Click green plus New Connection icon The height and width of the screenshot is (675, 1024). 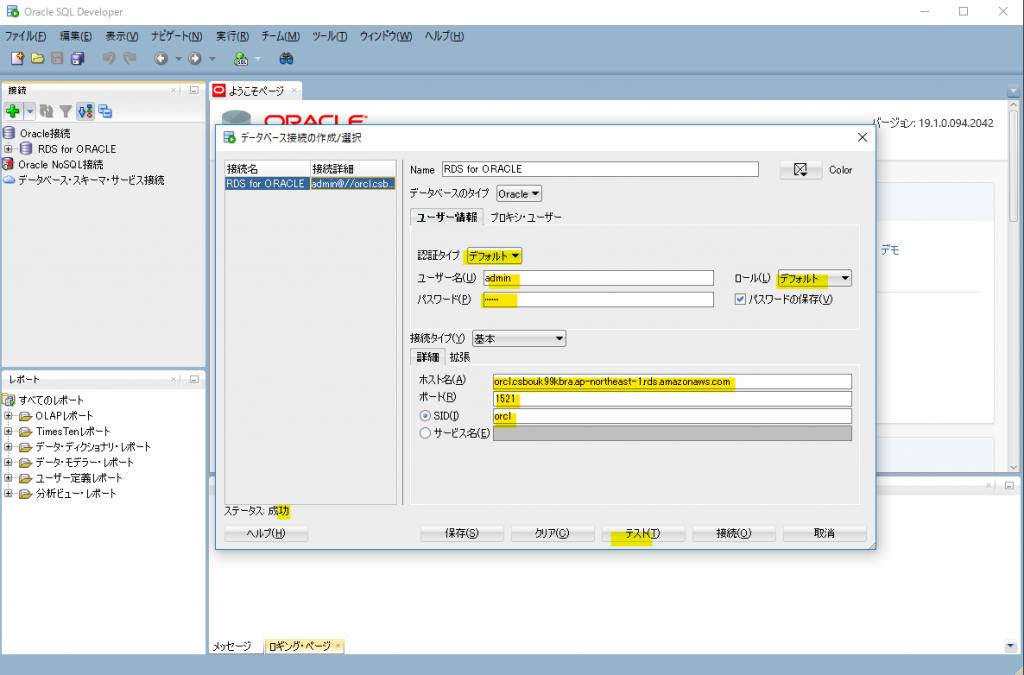pyautogui.click(x=13, y=112)
